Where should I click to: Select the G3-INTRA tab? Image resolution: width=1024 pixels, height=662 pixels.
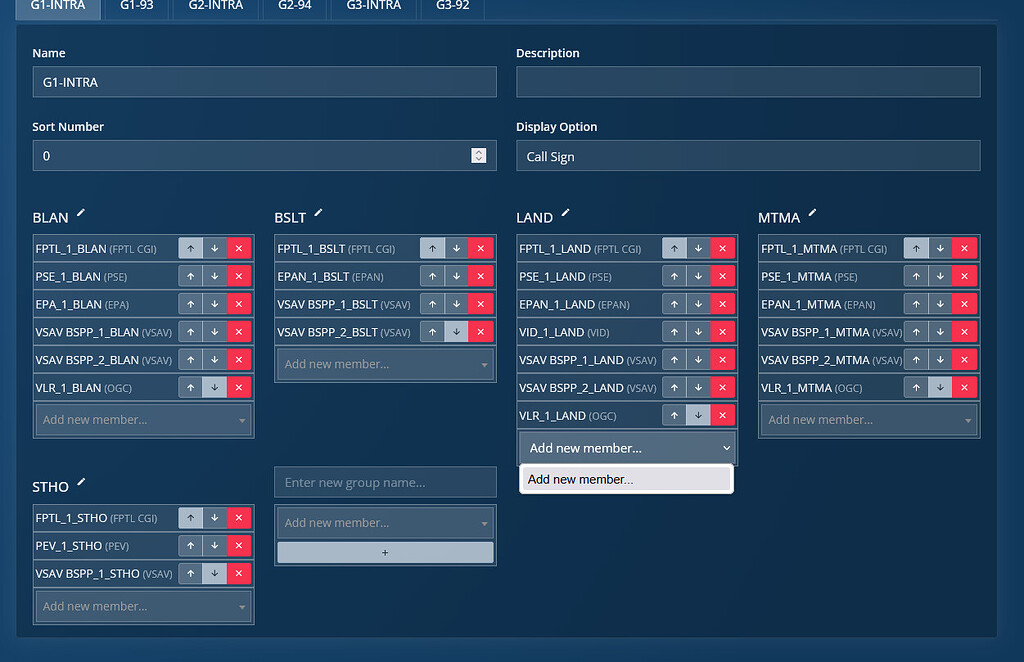click(x=374, y=7)
